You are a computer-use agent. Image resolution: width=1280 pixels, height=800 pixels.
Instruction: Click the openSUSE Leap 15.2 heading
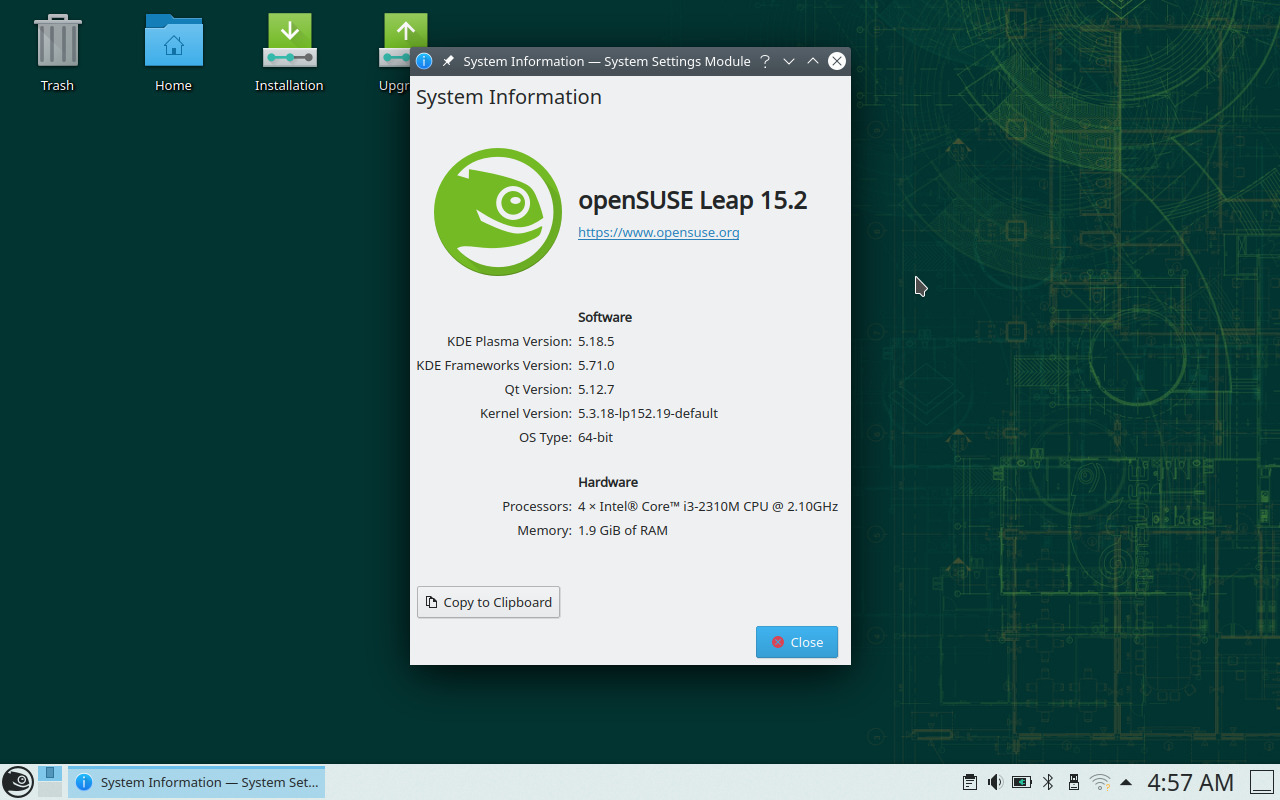693,200
